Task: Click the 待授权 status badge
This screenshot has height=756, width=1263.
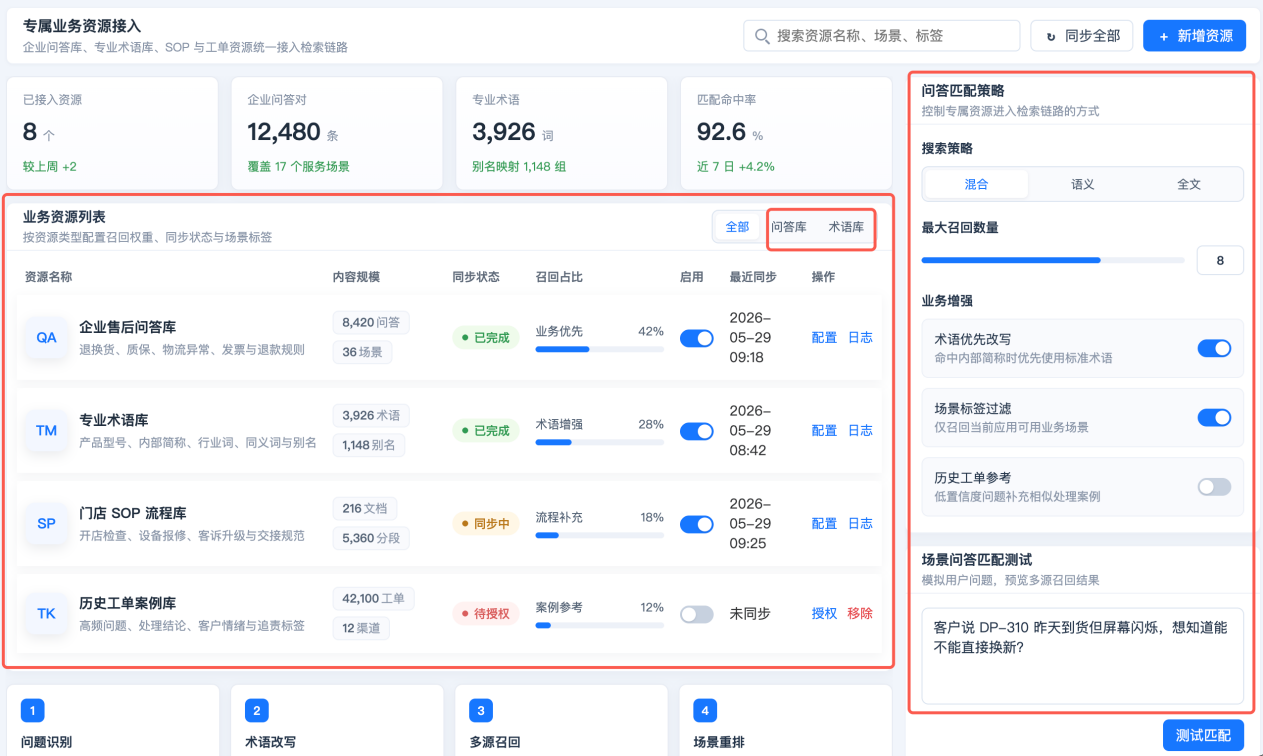Action: [485, 613]
